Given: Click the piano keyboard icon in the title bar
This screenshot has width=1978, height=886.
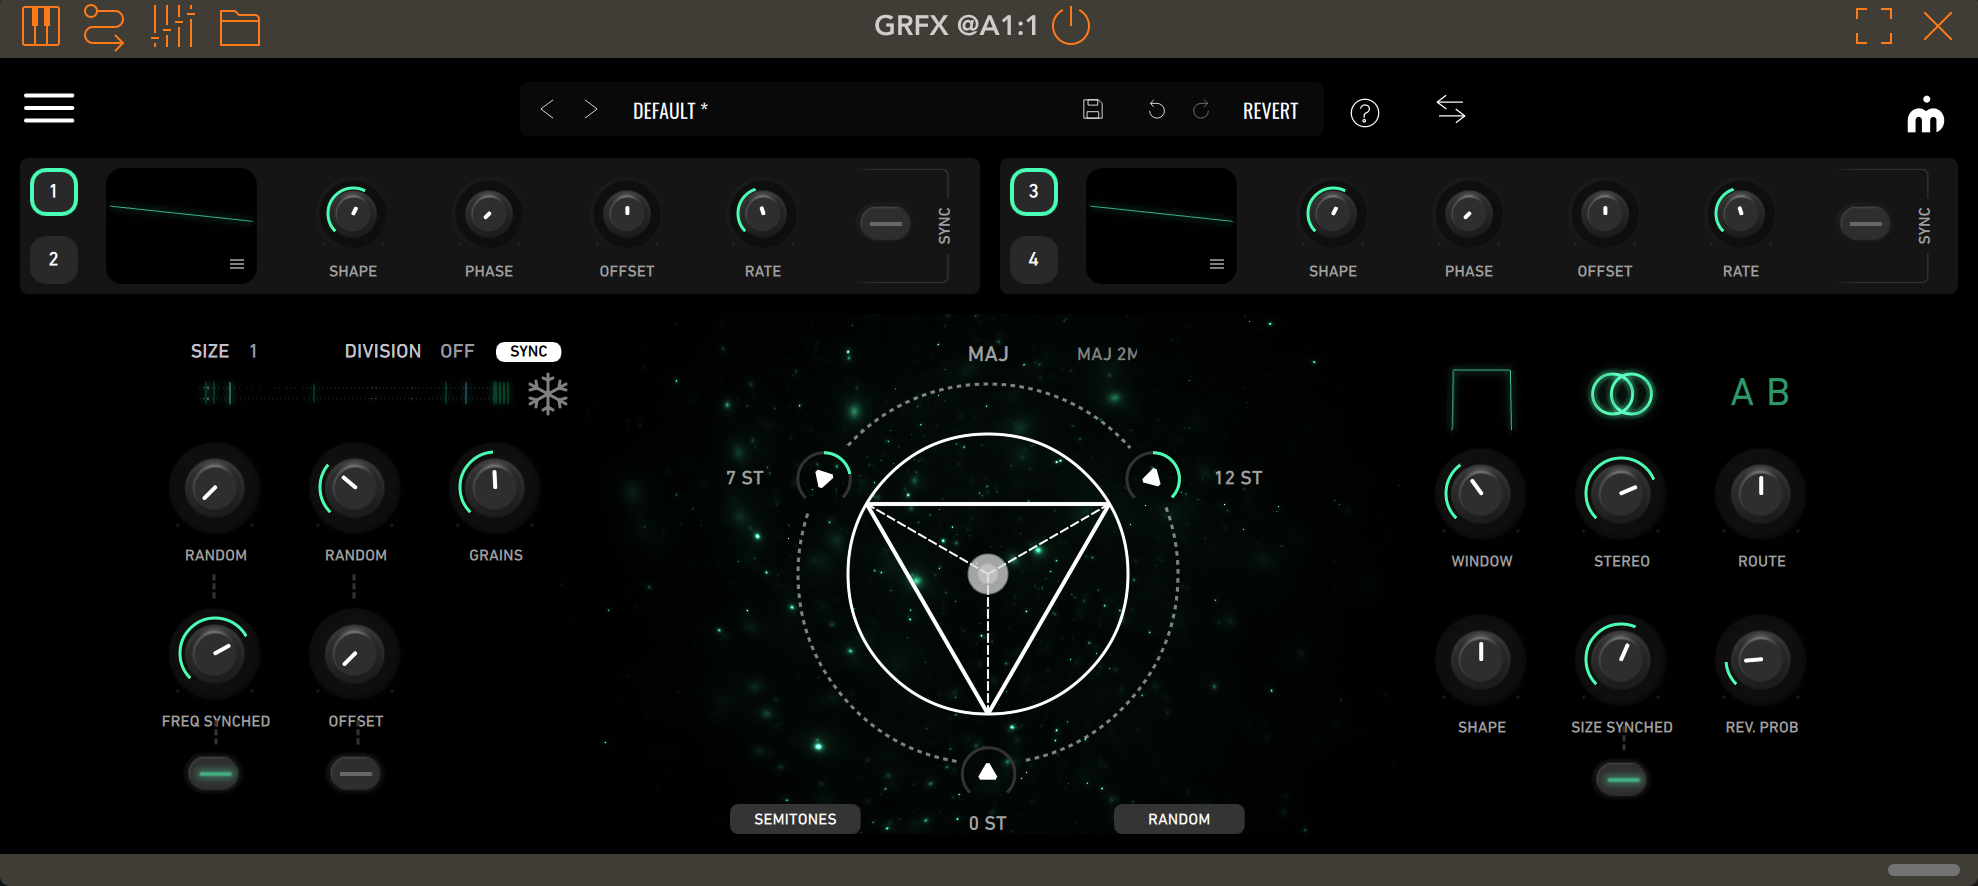Looking at the screenshot, I should pyautogui.click(x=41, y=26).
